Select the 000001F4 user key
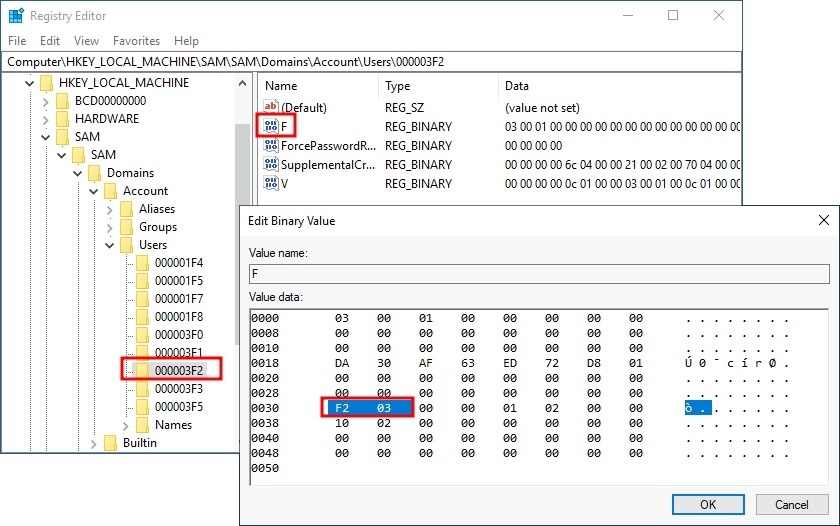Viewport: 840px width, 526px height. pyautogui.click(x=178, y=263)
